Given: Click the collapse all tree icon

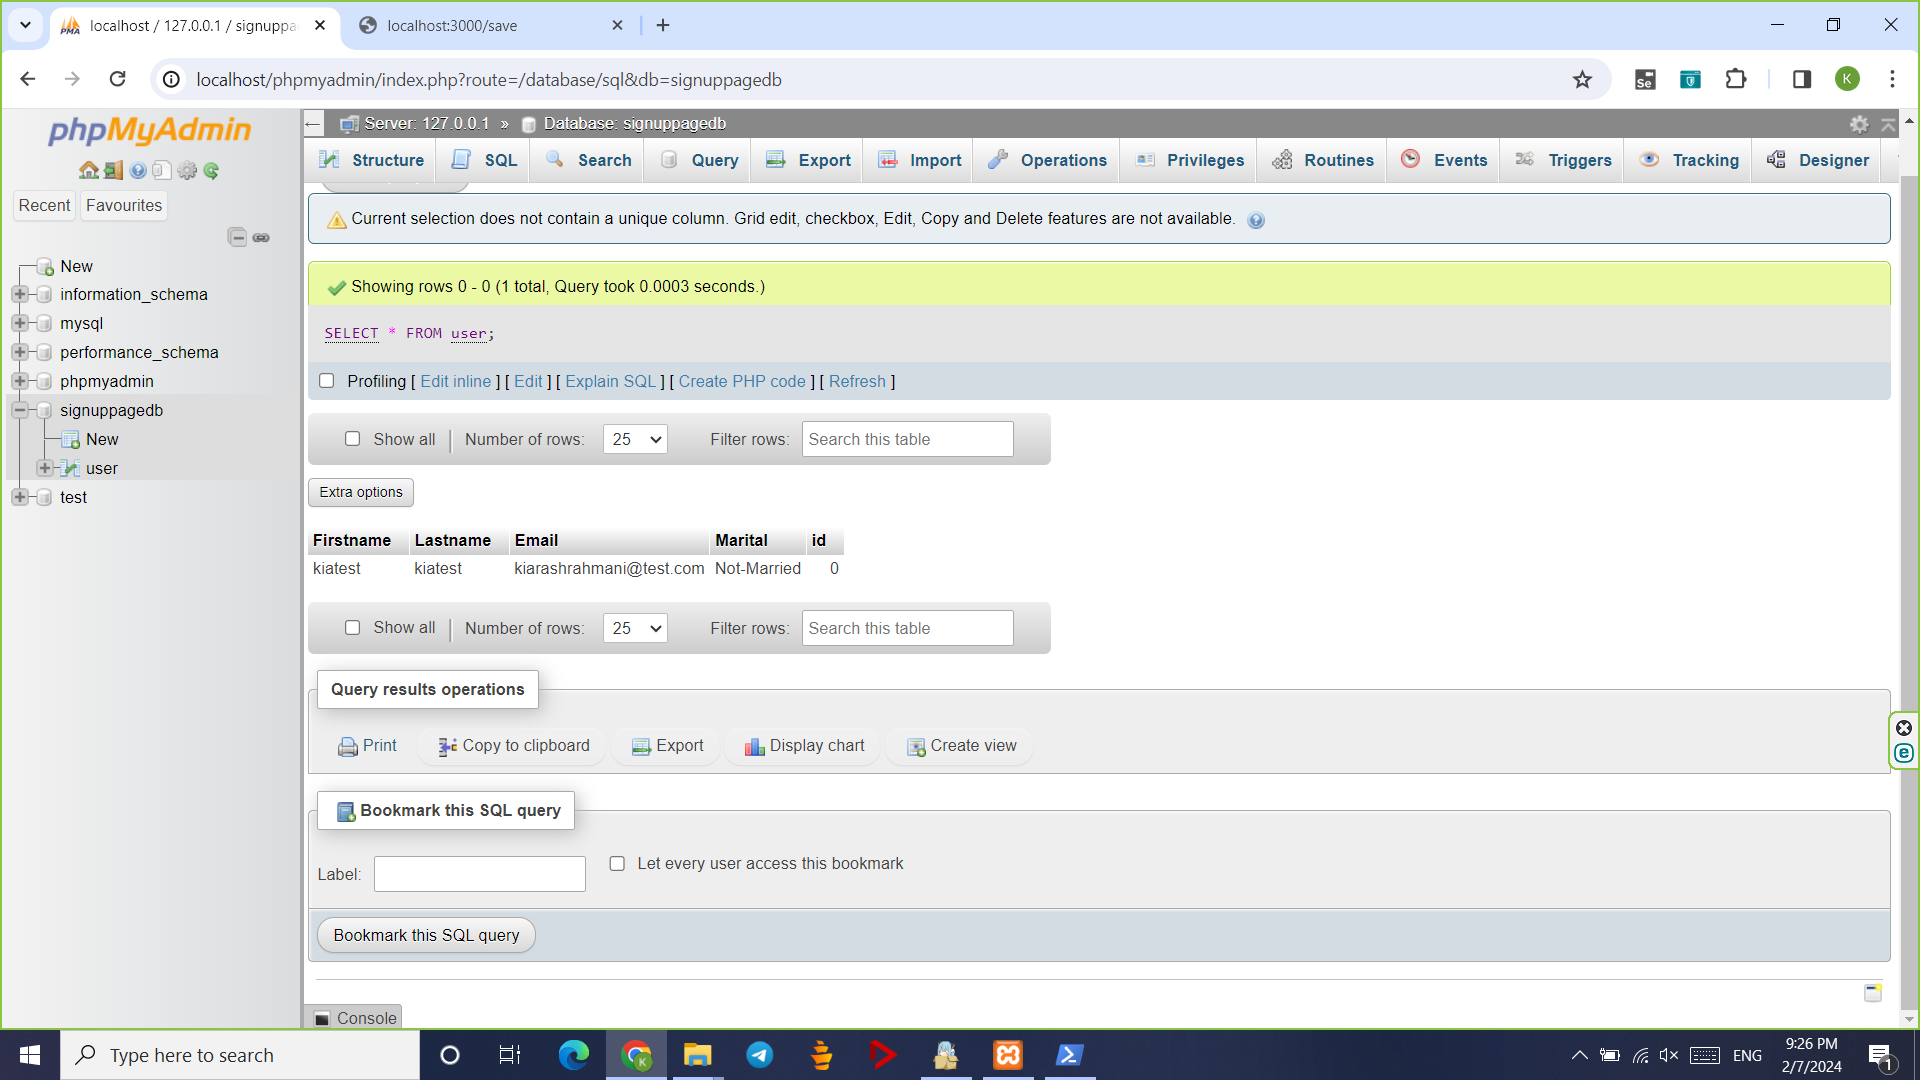Looking at the screenshot, I should click(x=237, y=237).
